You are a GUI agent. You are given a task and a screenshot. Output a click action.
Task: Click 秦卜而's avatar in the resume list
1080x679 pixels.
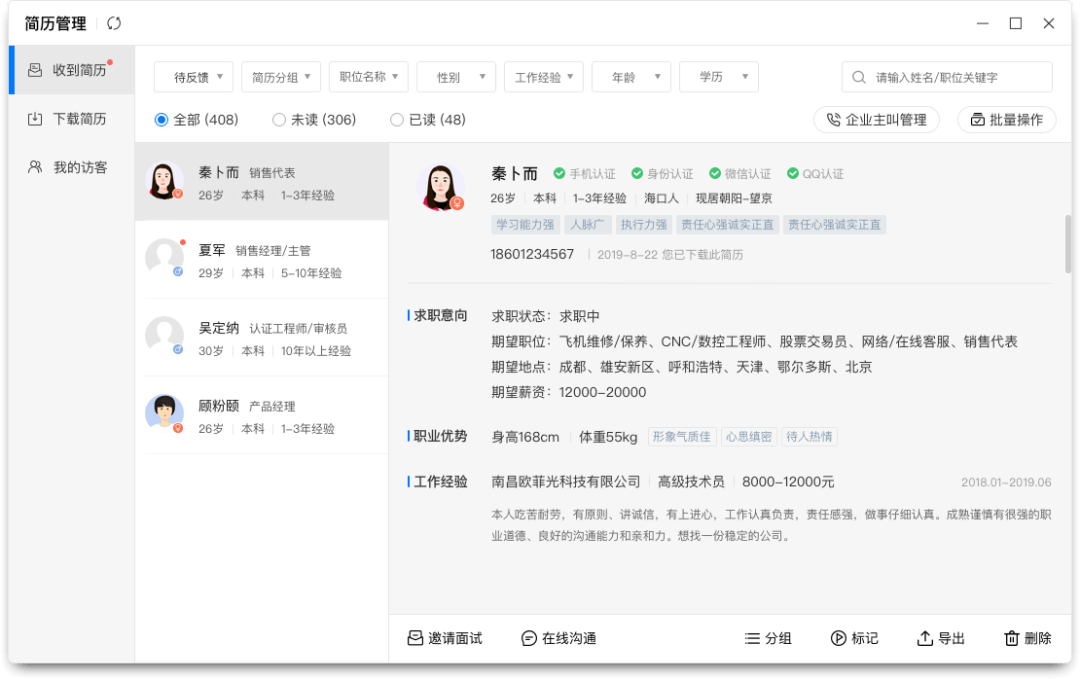click(x=164, y=181)
